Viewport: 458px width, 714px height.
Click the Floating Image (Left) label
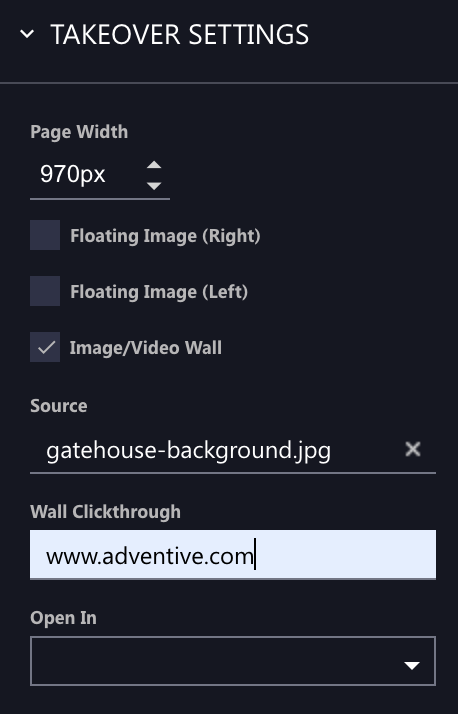(x=159, y=292)
